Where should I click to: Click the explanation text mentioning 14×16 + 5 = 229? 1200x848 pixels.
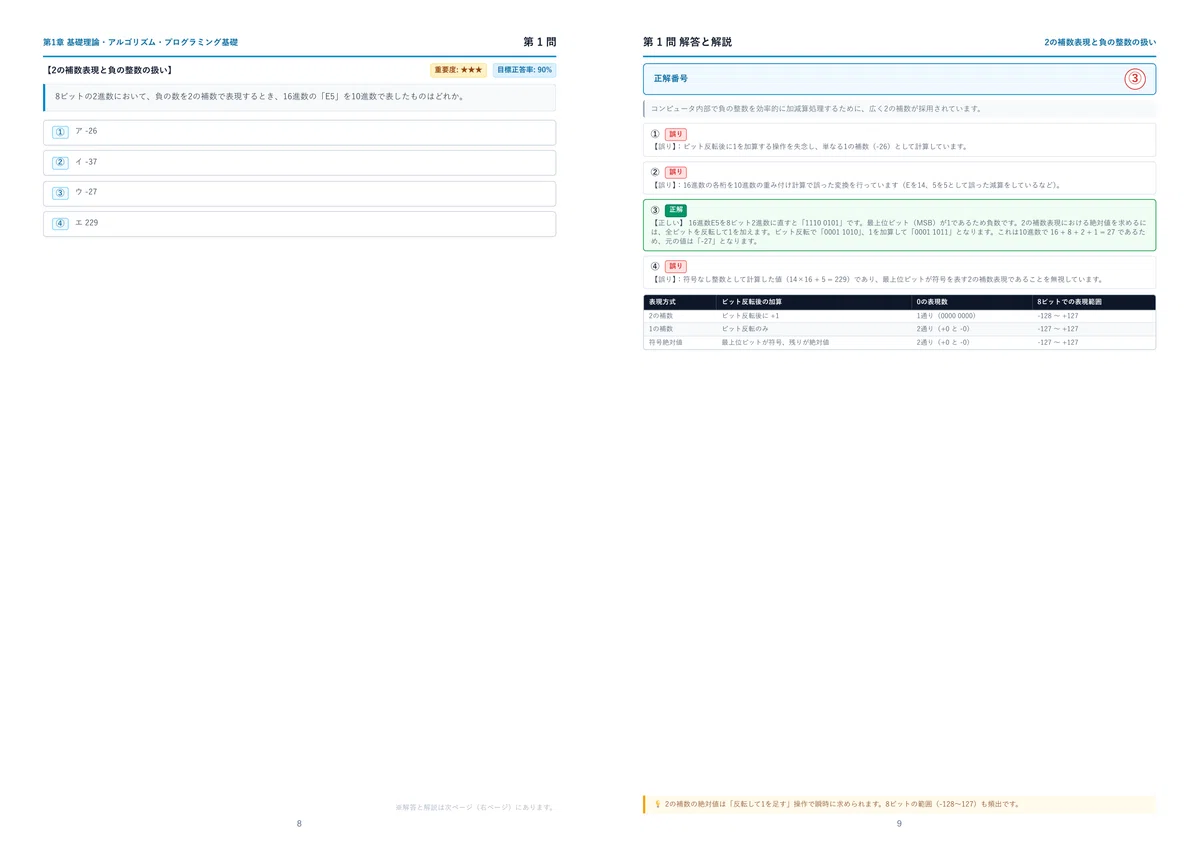click(877, 279)
